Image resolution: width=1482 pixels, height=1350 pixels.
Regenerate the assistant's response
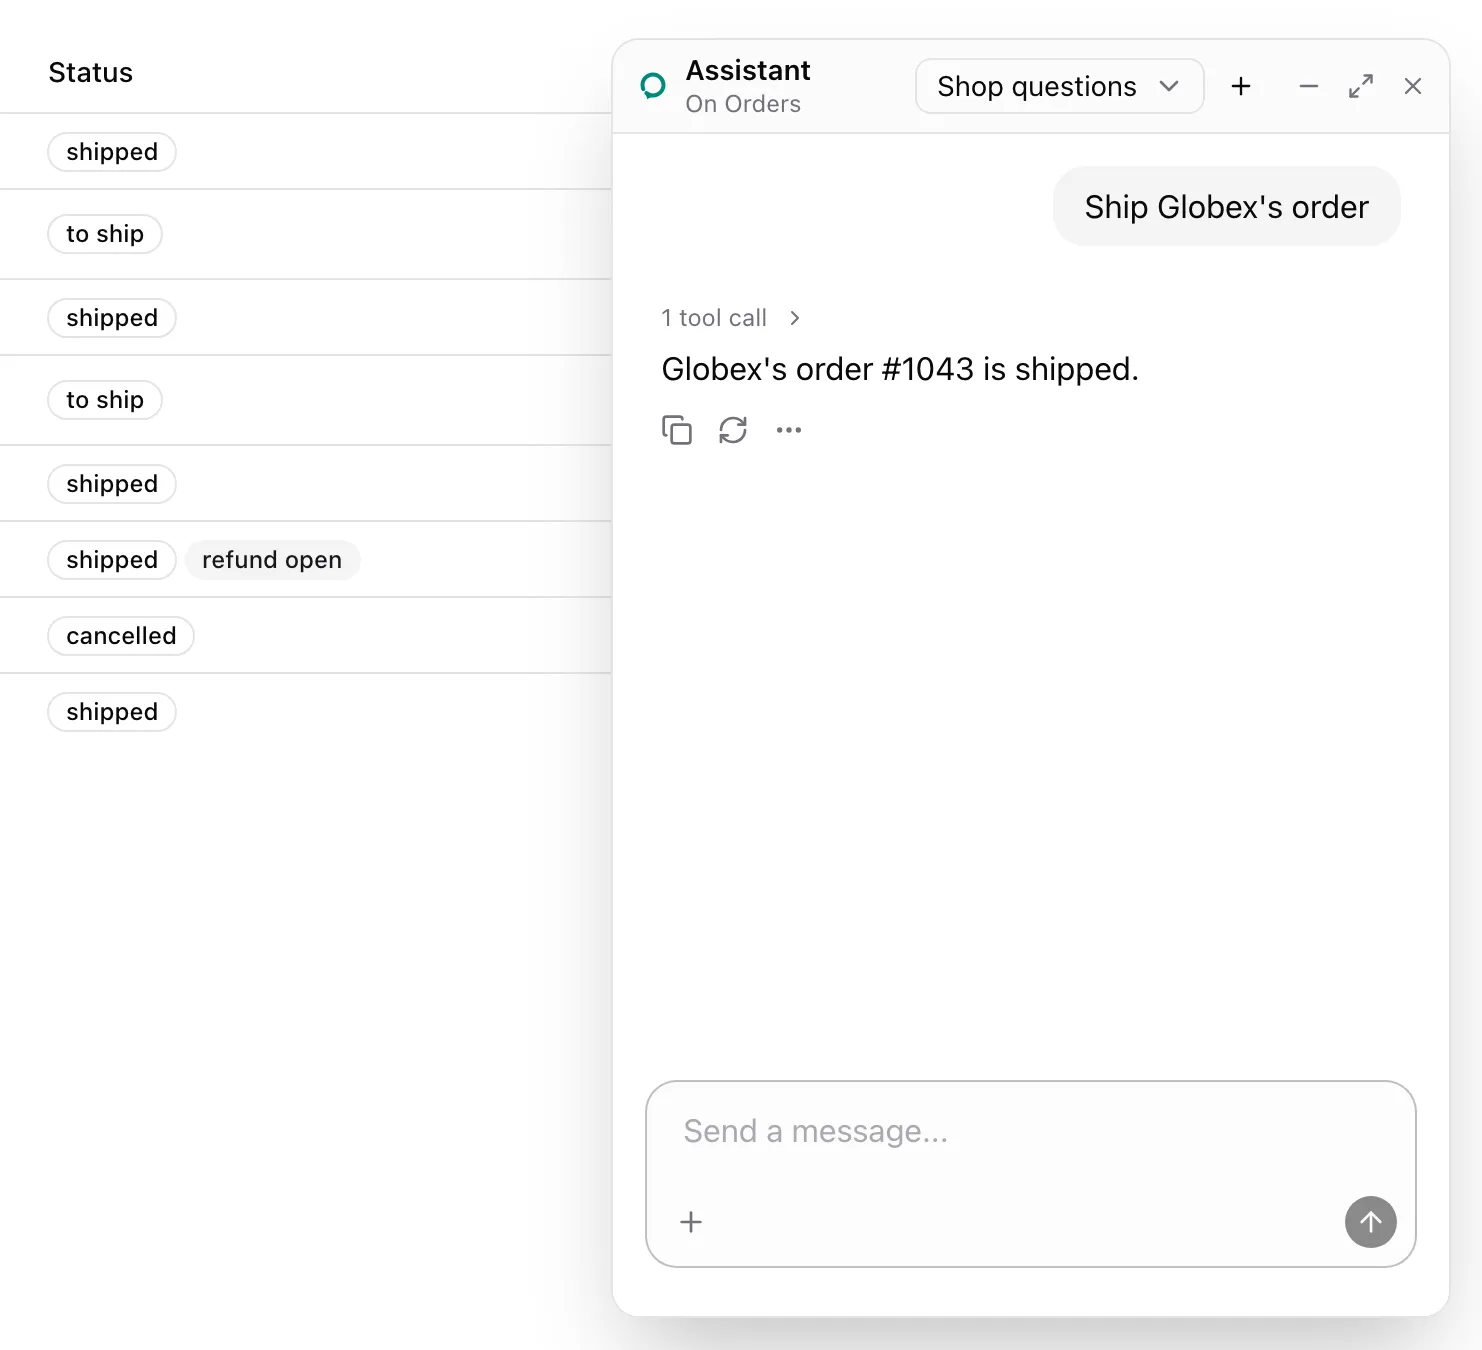(733, 430)
